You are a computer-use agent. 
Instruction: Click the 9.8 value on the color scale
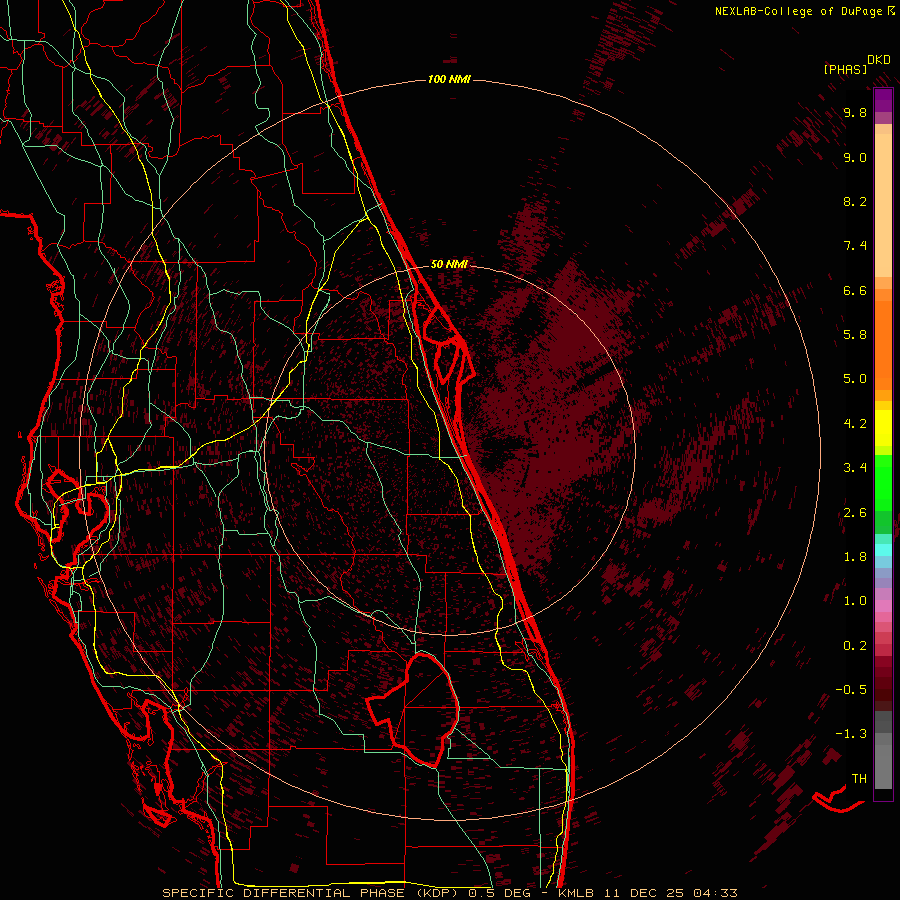(x=855, y=112)
